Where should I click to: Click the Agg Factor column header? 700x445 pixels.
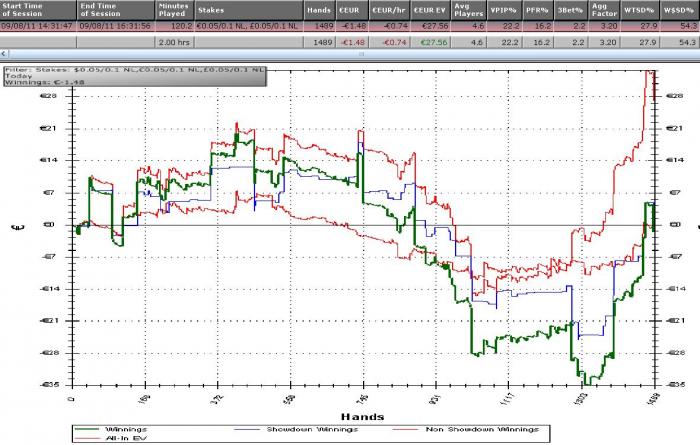(604, 10)
